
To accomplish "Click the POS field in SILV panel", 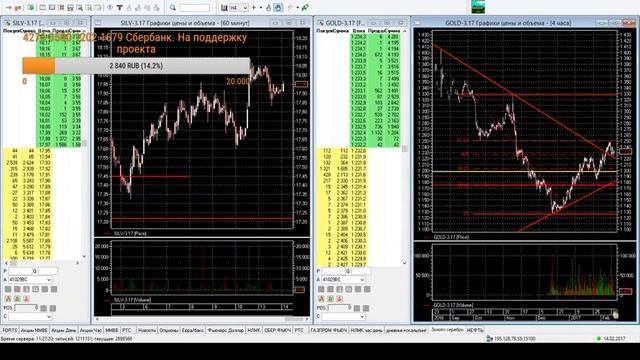I will [26, 307].
